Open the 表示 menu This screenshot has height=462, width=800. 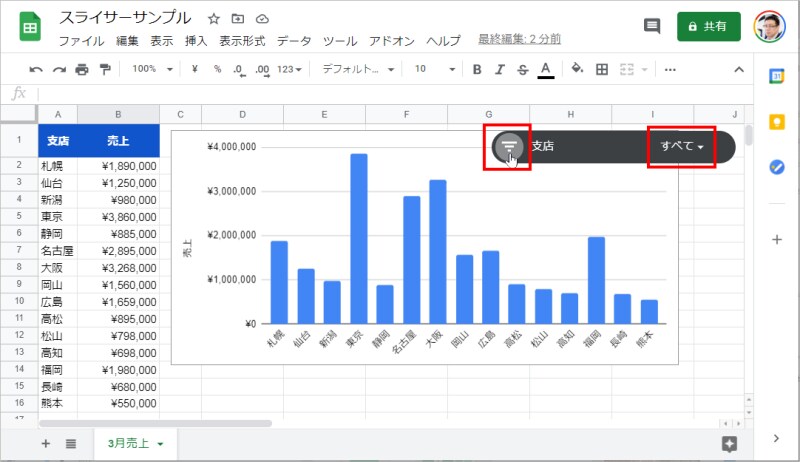(162, 41)
